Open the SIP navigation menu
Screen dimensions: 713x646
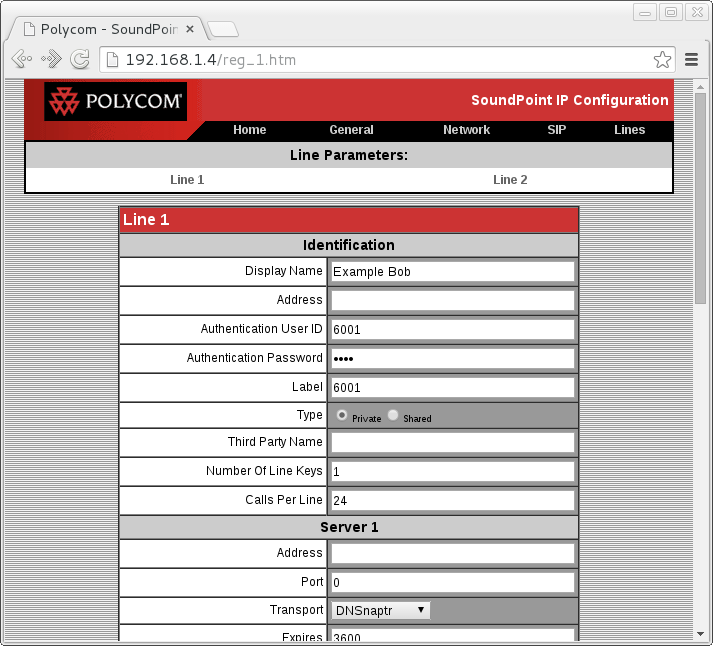(x=557, y=130)
